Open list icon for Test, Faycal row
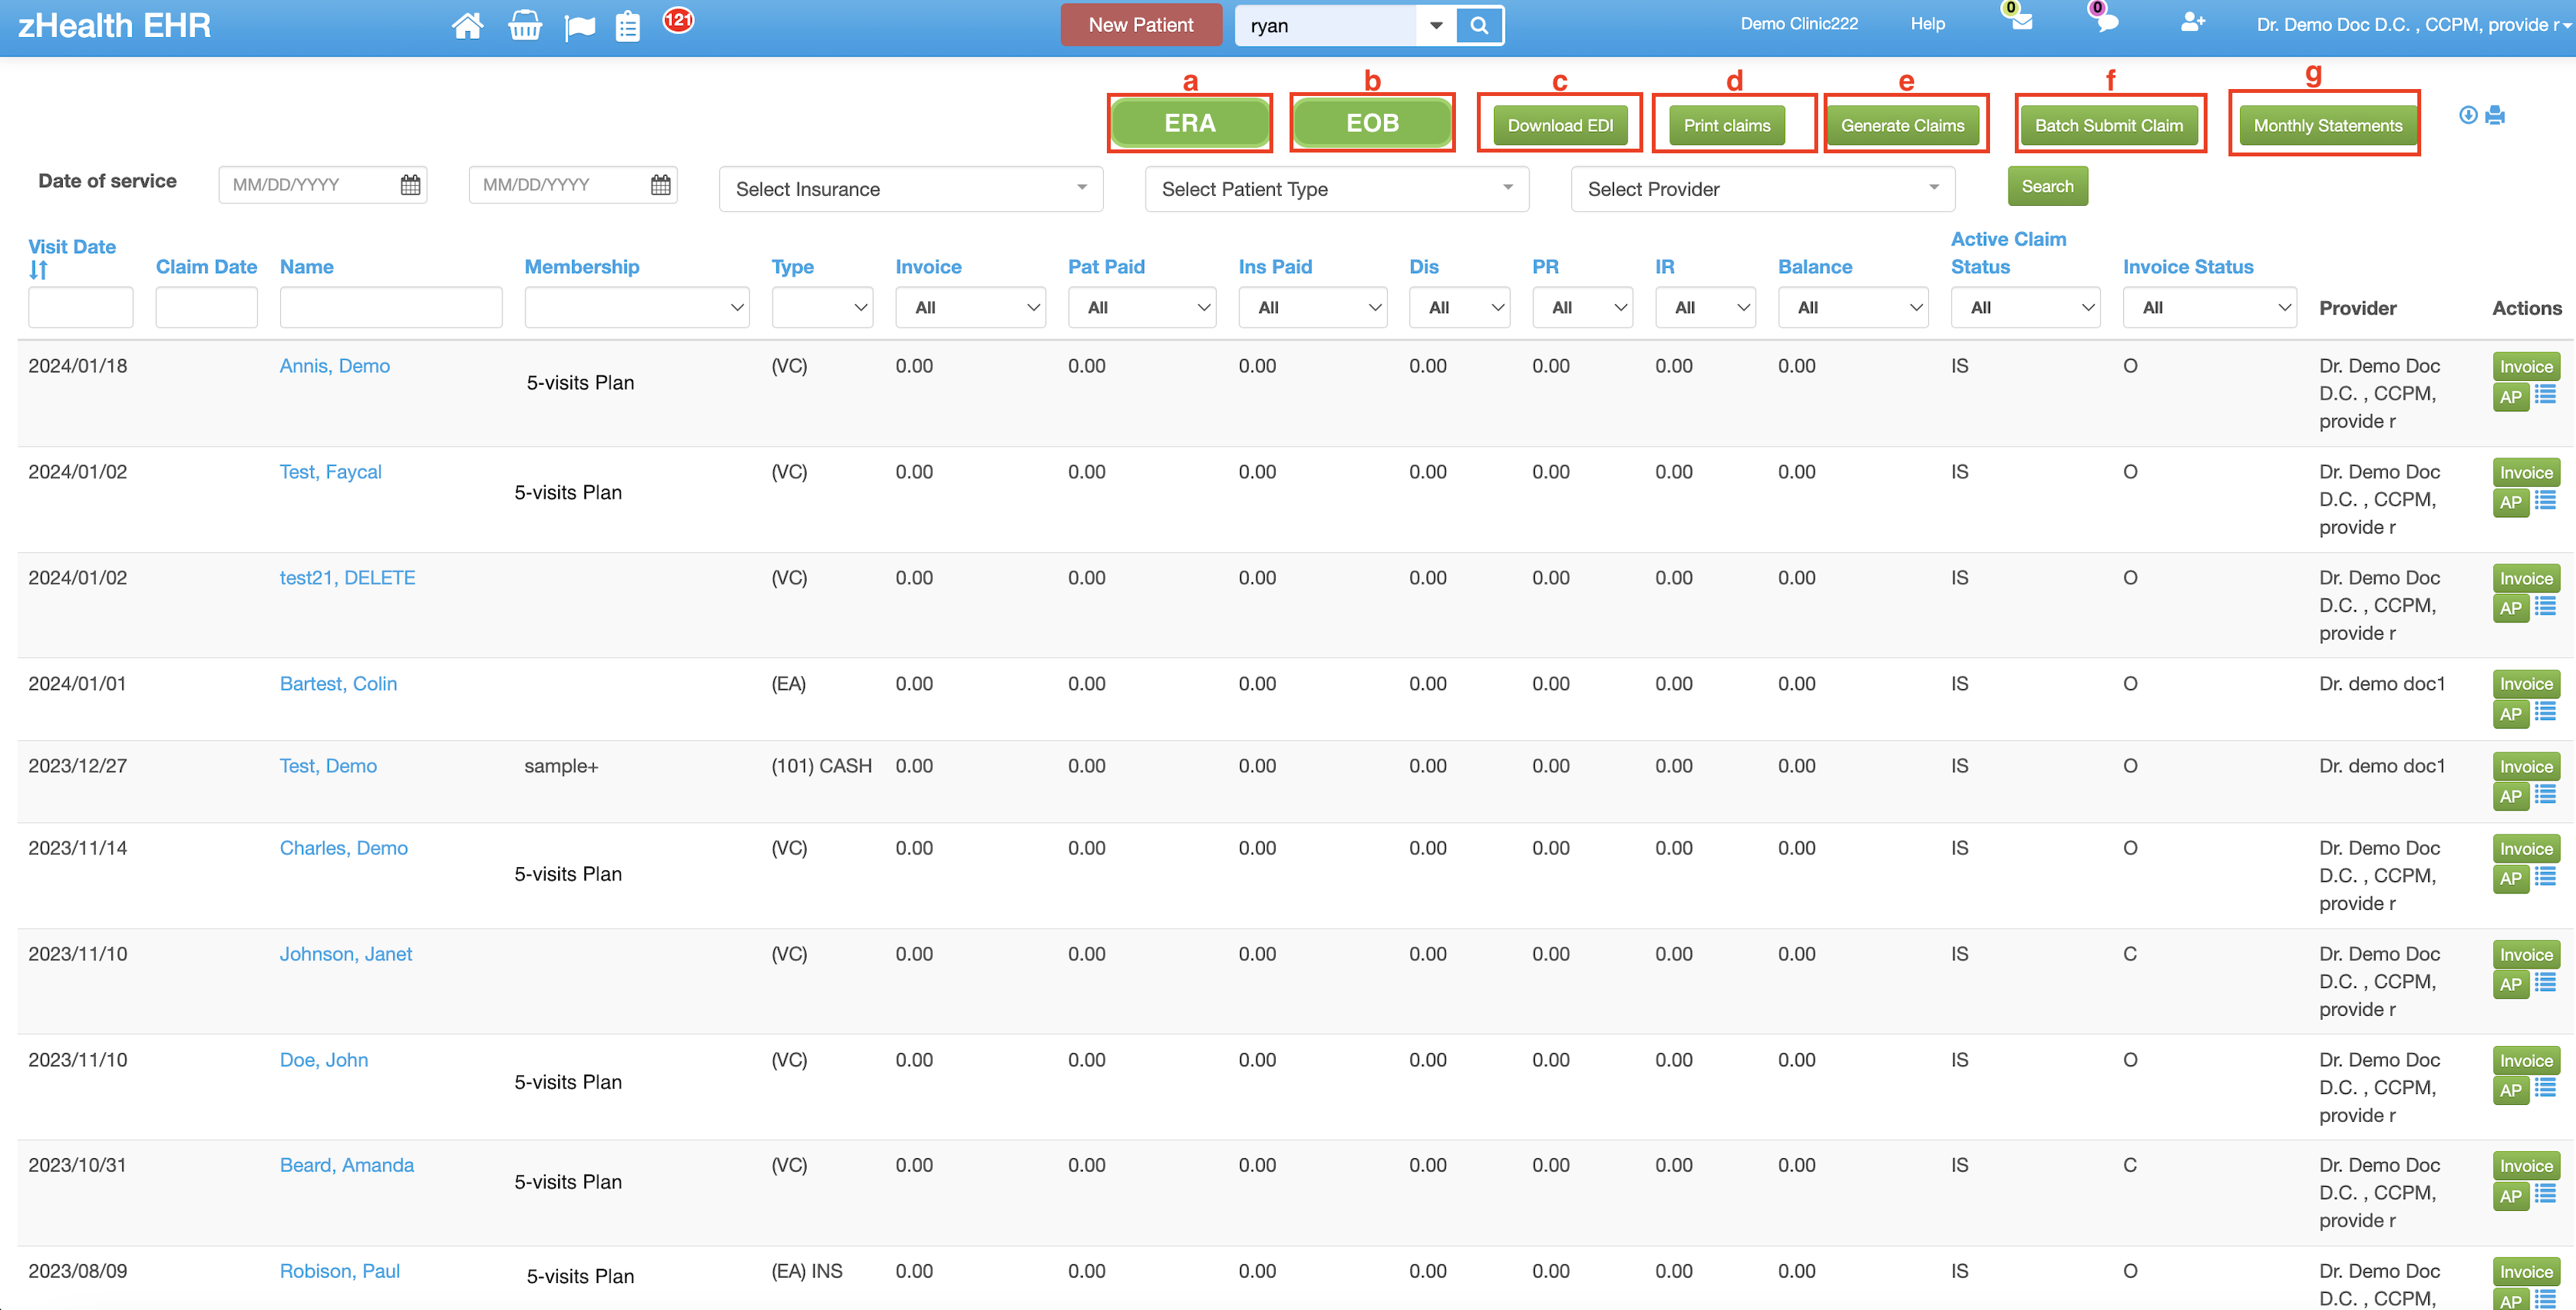This screenshot has height=1310, width=2576. pos(2545,500)
